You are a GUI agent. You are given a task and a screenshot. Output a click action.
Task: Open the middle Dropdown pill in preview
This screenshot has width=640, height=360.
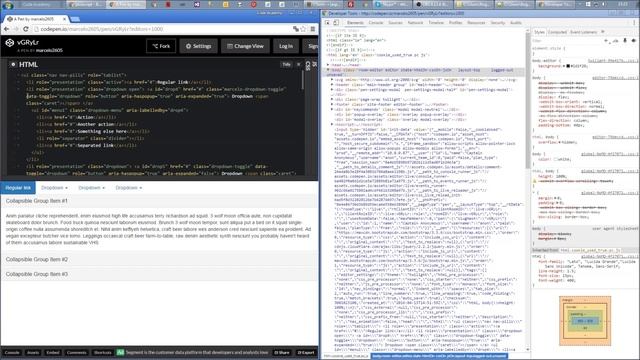pos(91,188)
